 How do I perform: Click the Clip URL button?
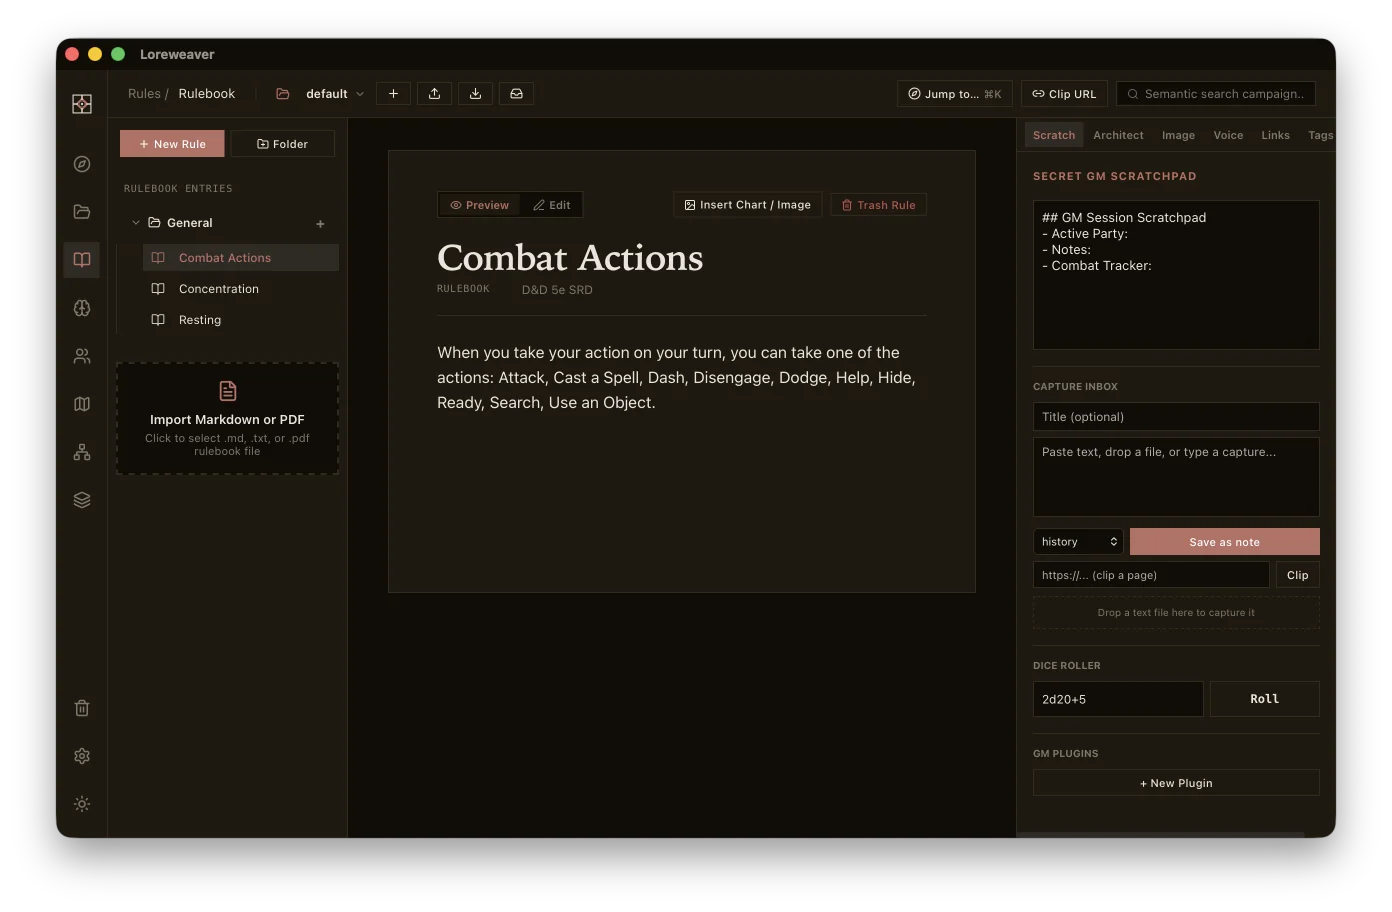[x=1064, y=94]
